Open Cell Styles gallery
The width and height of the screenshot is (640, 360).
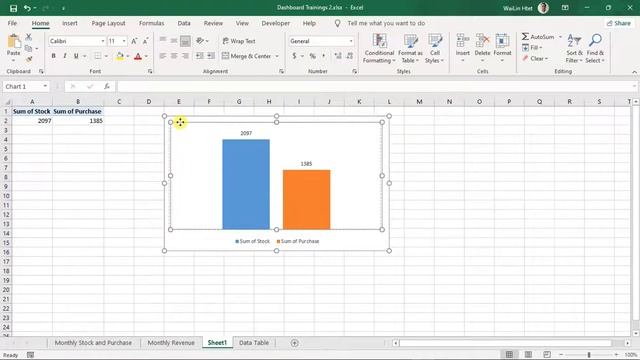pyautogui.click(x=435, y=49)
